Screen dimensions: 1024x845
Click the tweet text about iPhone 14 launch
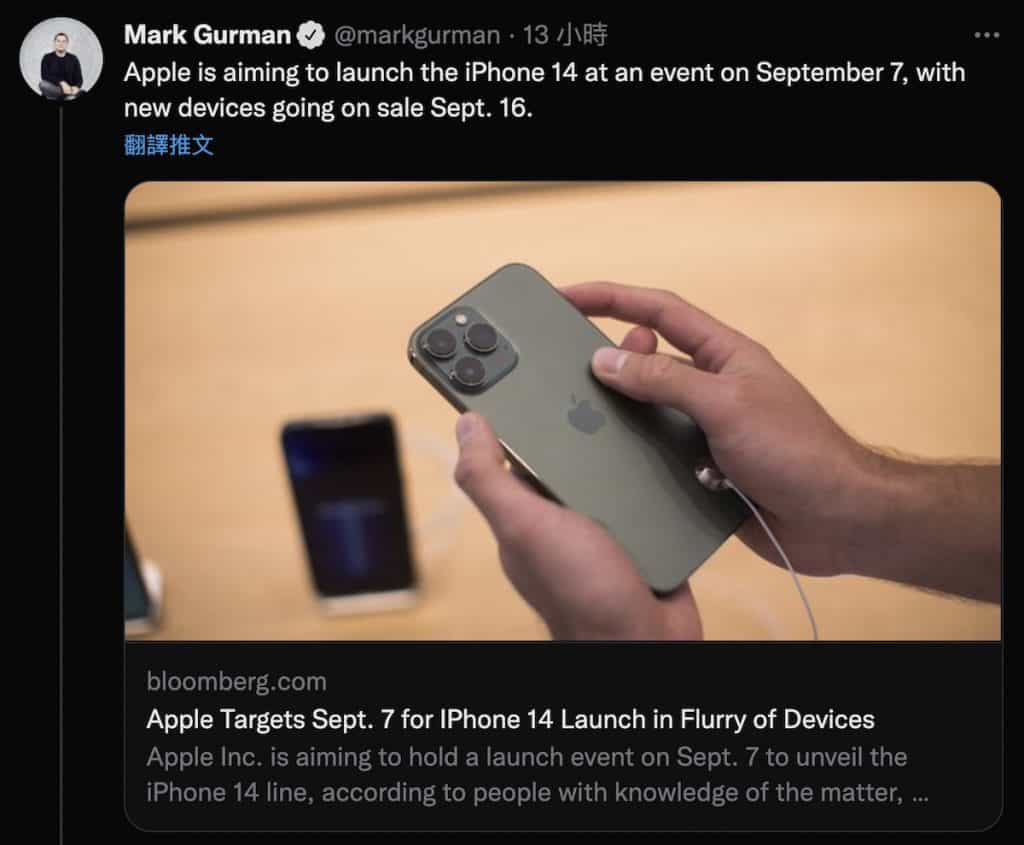pos(544,90)
